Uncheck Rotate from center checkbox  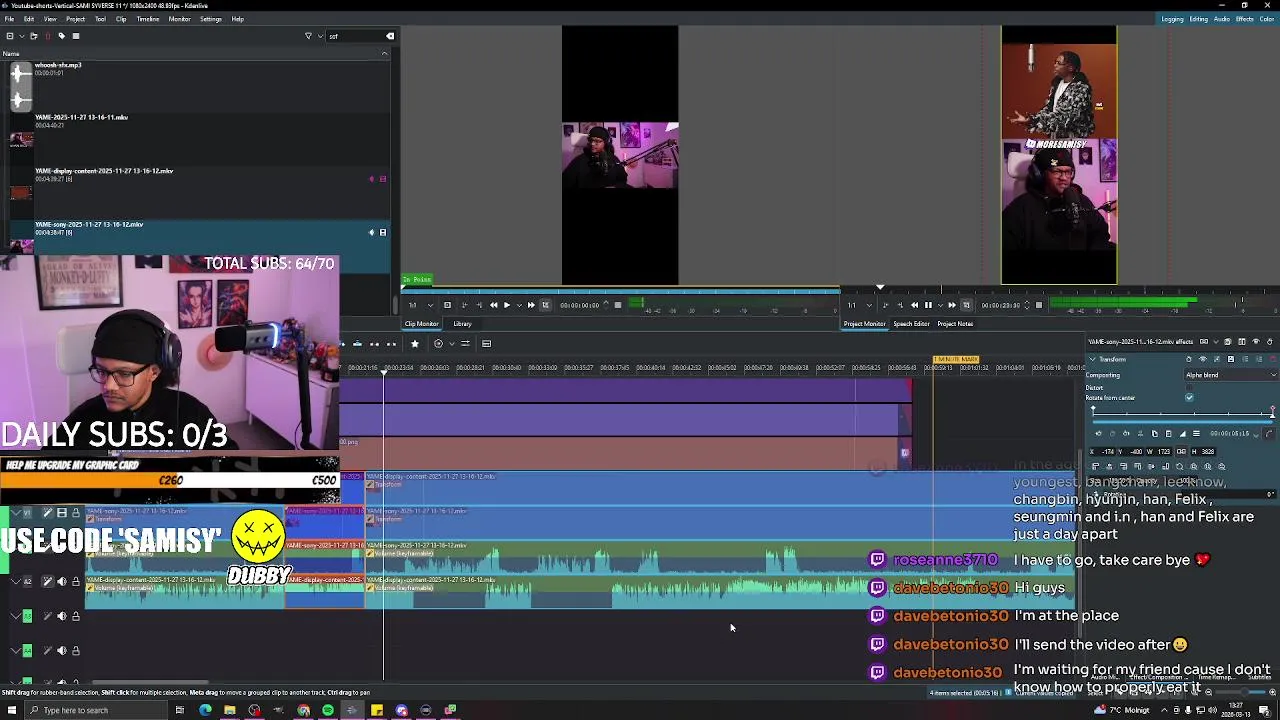1189,398
